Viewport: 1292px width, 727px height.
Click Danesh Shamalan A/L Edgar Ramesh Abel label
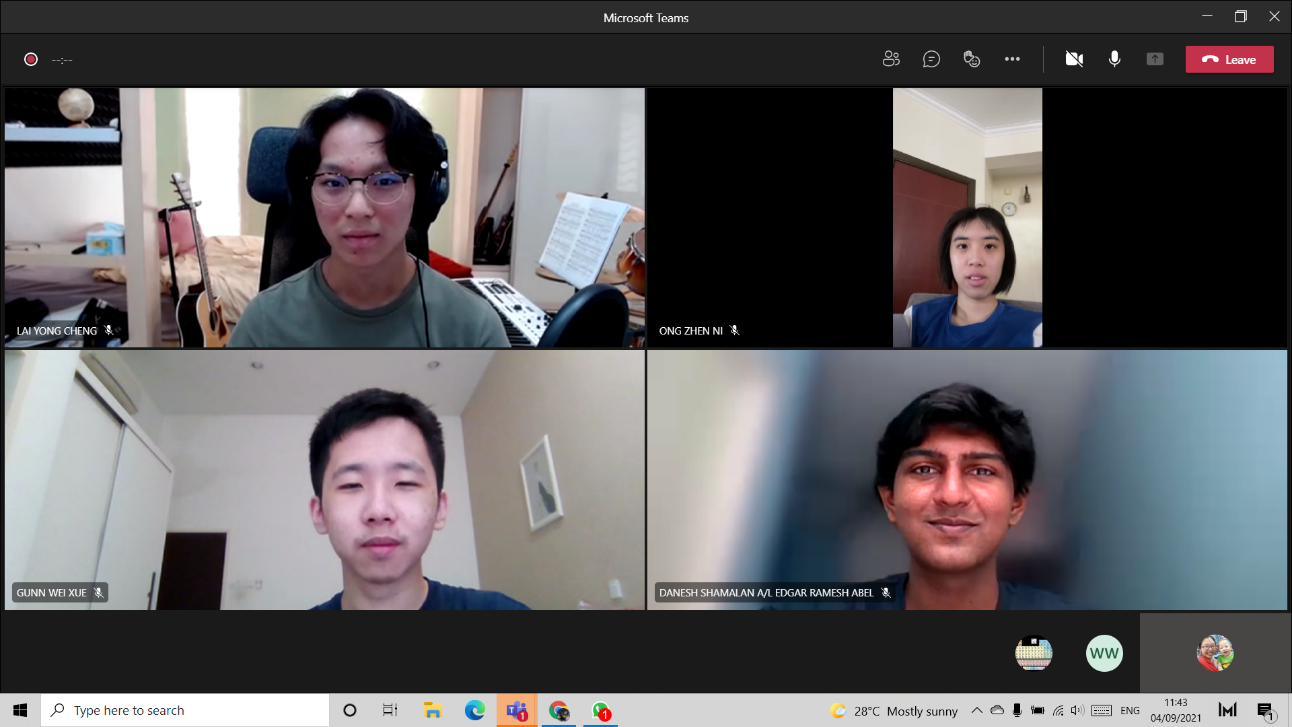(766, 593)
